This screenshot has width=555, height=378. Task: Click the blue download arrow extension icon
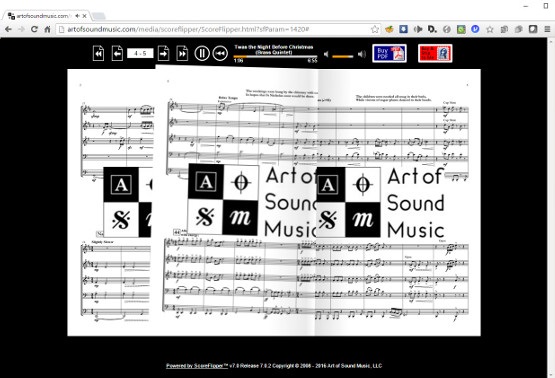(403, 29)
